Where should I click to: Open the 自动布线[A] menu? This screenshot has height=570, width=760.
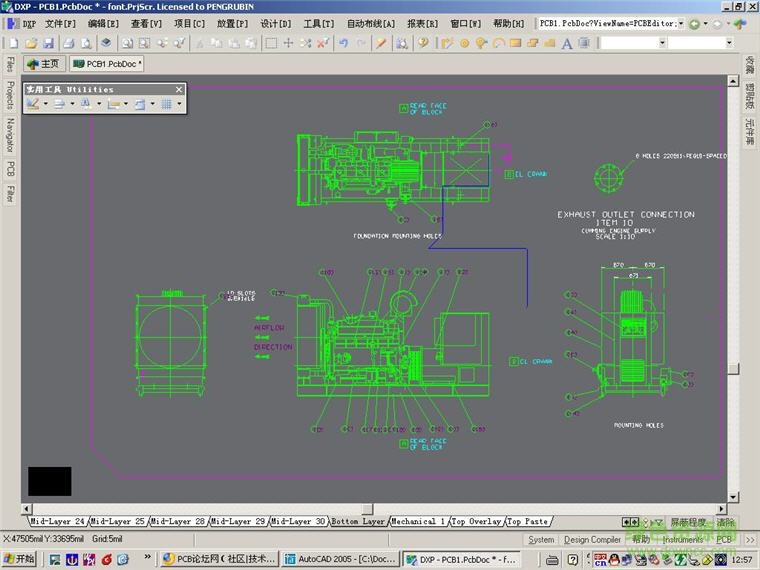(x=370, y=23)
